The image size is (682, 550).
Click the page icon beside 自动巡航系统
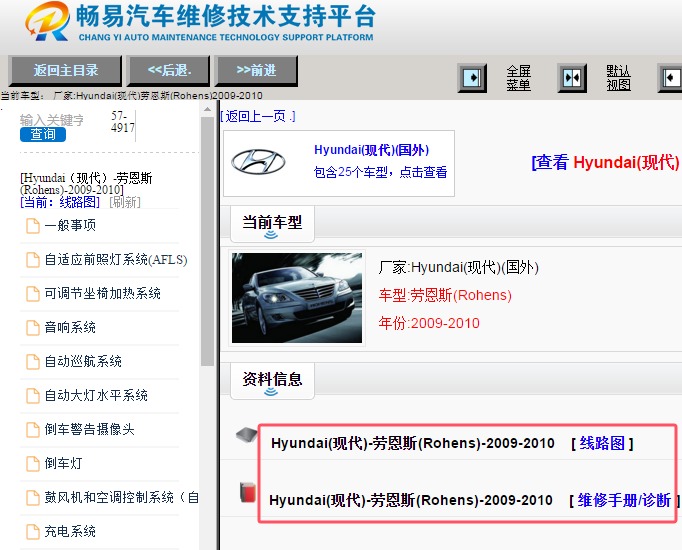tap(33, 362)
